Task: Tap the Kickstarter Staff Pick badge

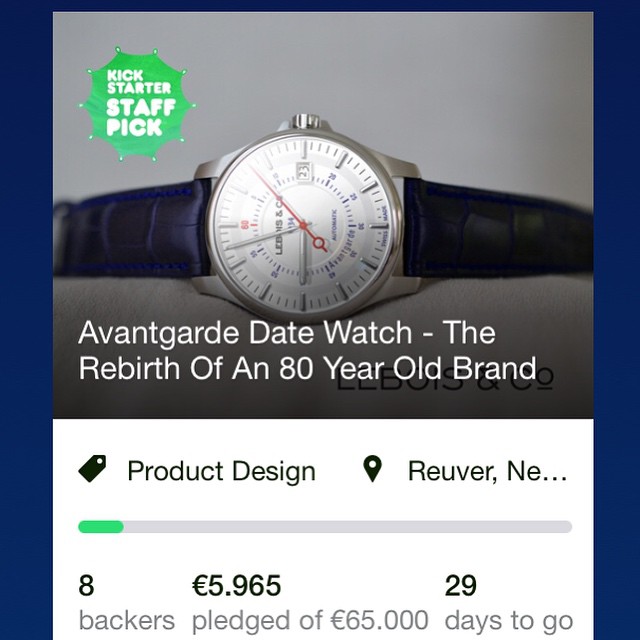Action: [137, 104]
